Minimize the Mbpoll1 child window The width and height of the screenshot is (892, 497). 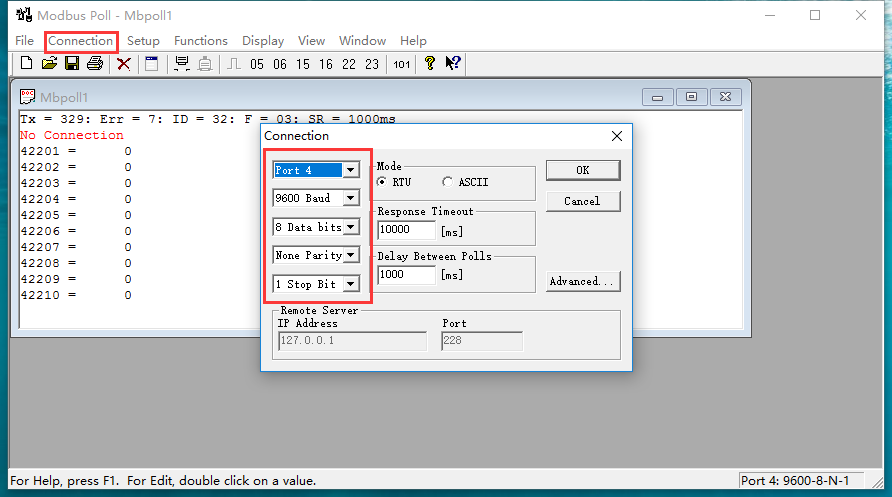pyautogui.click(x=658, y=97)
